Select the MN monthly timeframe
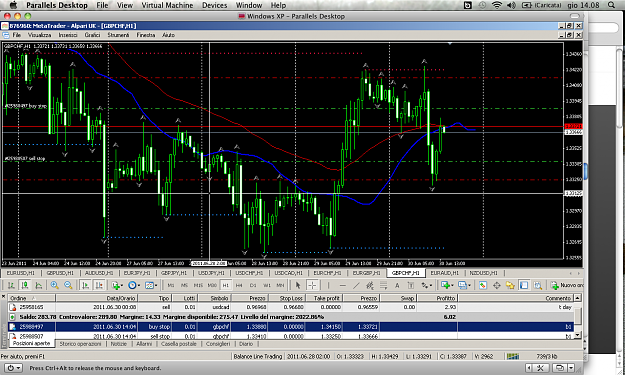 click(x=280, y=285)
